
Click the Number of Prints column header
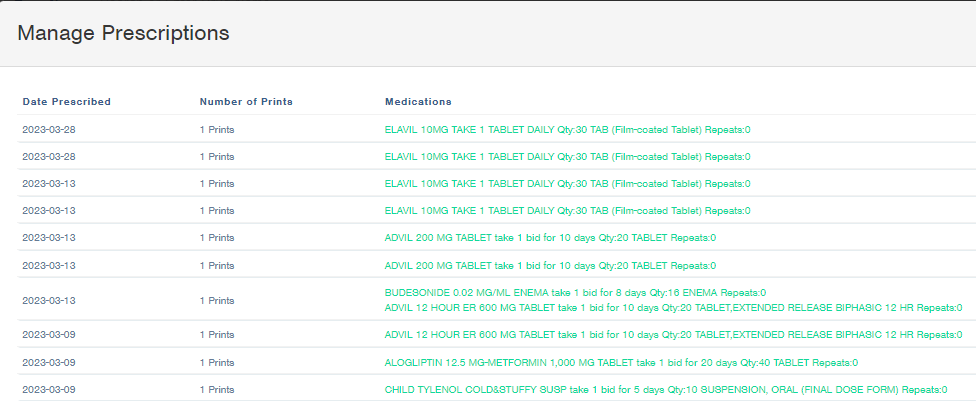[x=246, y=102]
